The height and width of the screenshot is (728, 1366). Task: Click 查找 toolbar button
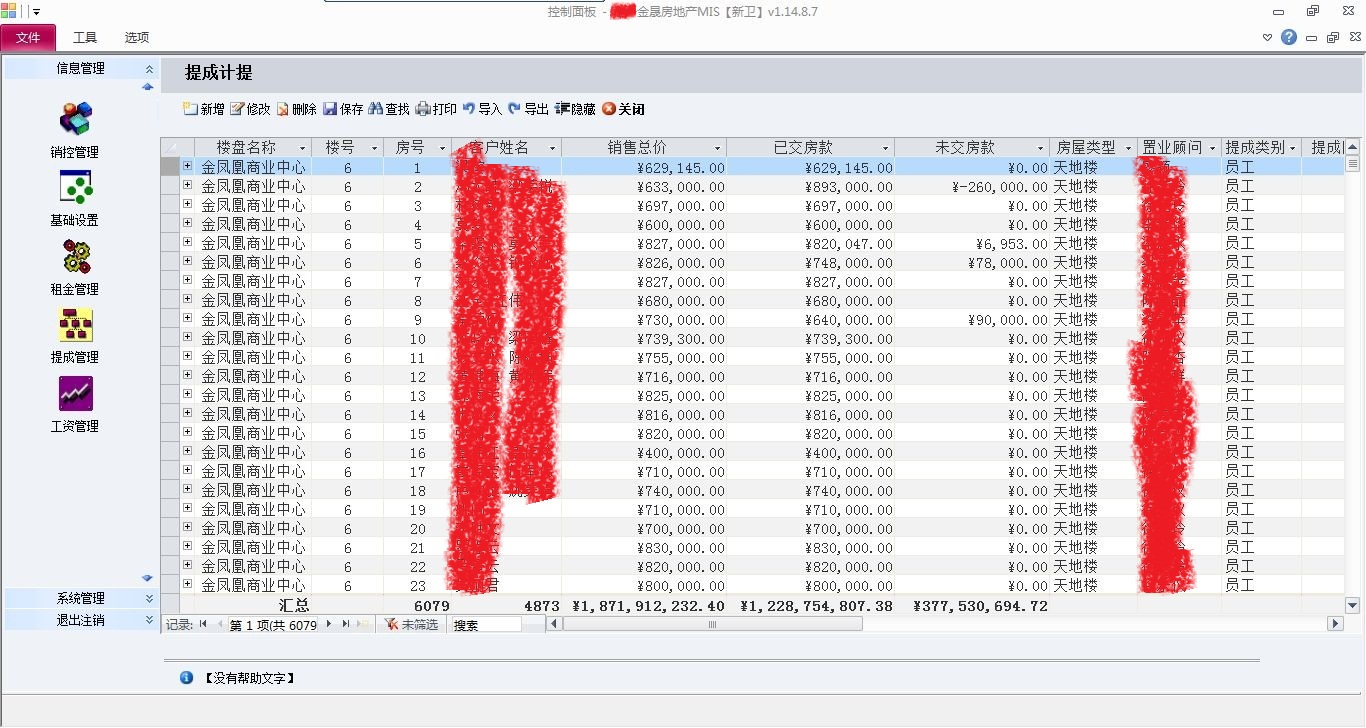point(389,109)
